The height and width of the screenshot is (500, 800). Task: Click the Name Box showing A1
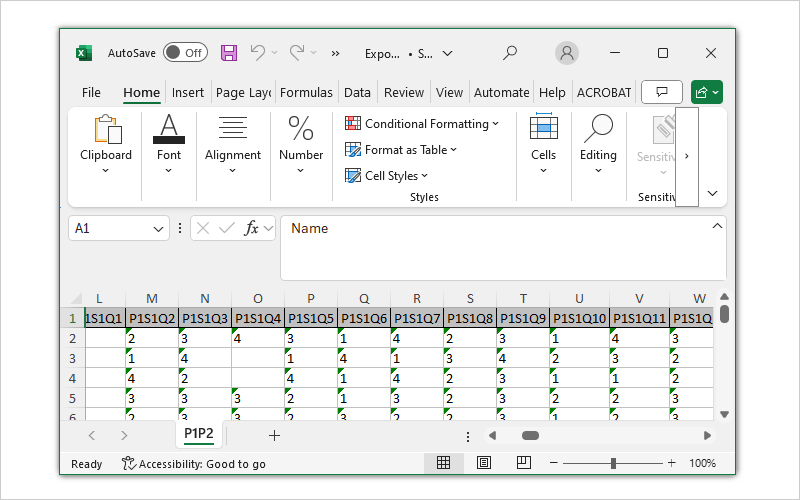pos(111,228)
